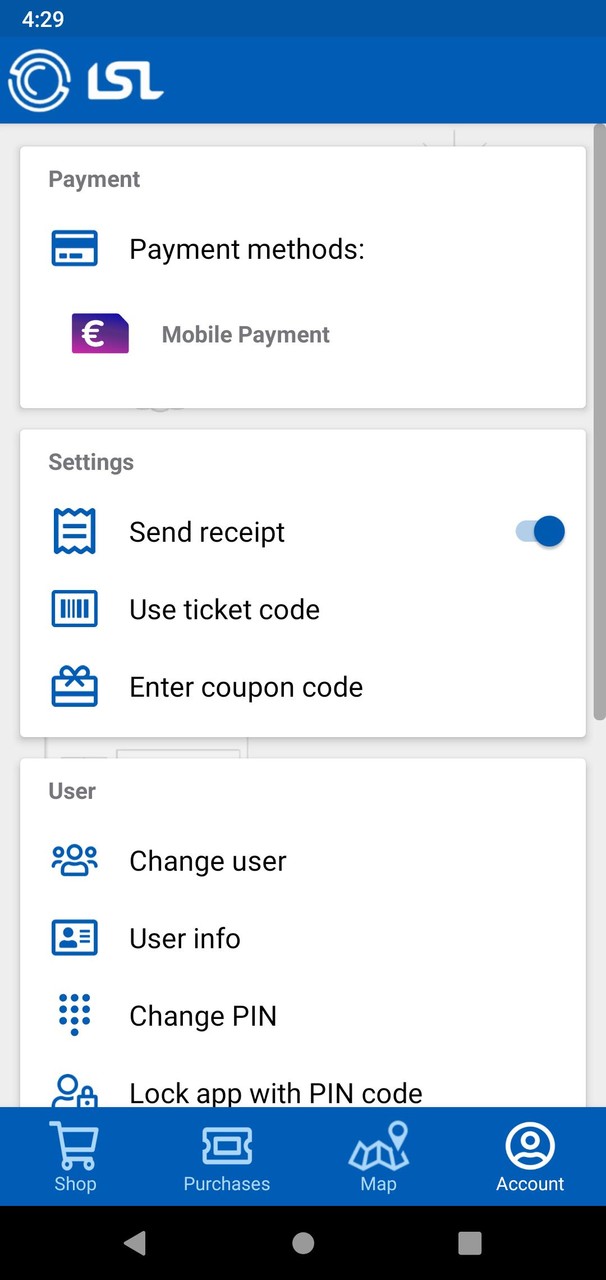This screenshot has height=1280, width=606.
Task: Open Use ticket code option
Action: (x=225, y=610)
